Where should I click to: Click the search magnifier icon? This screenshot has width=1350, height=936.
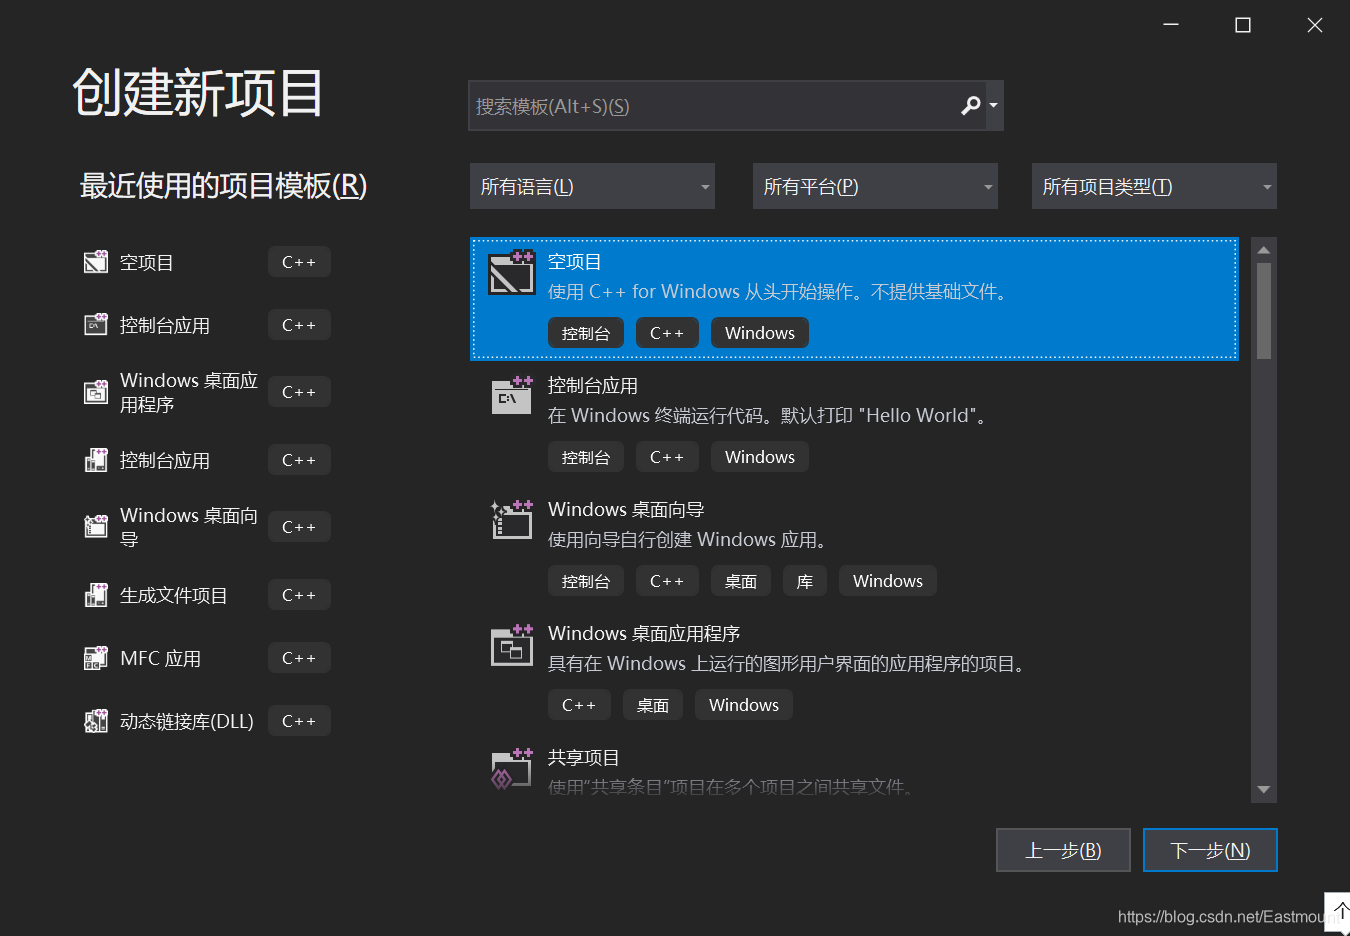click(x=969, y=105)
